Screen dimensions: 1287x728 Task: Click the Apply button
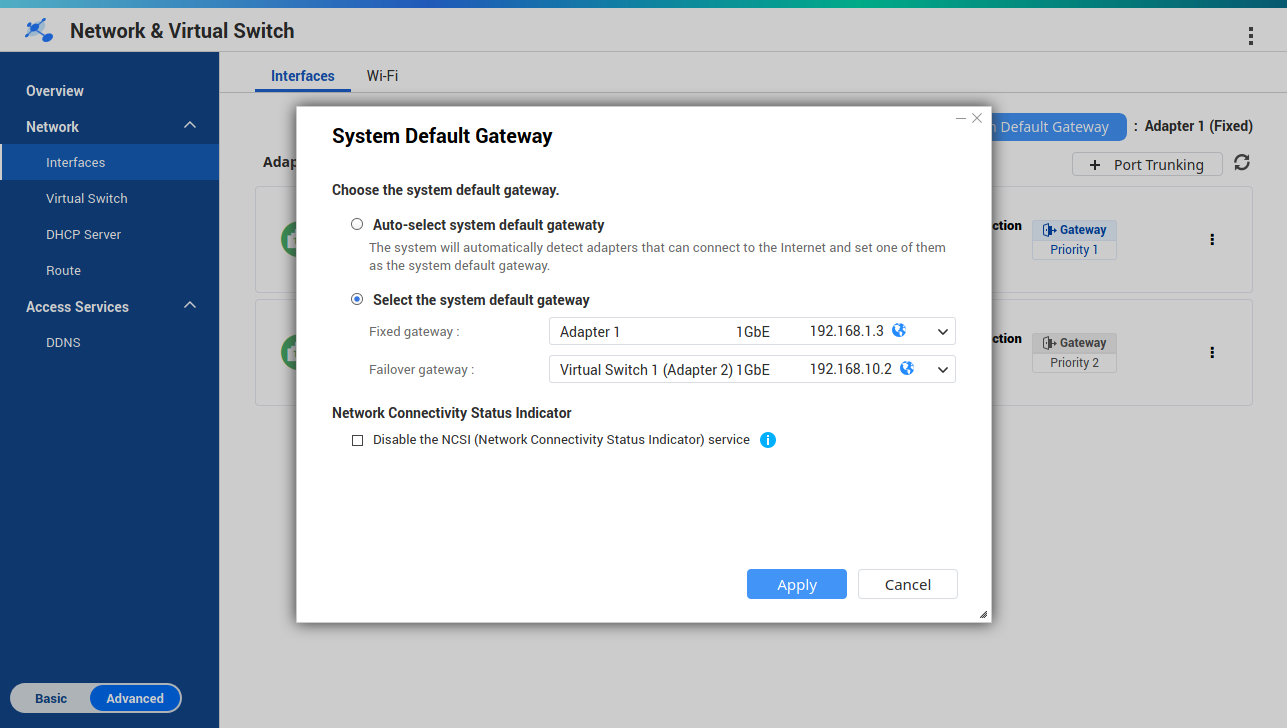796,585
